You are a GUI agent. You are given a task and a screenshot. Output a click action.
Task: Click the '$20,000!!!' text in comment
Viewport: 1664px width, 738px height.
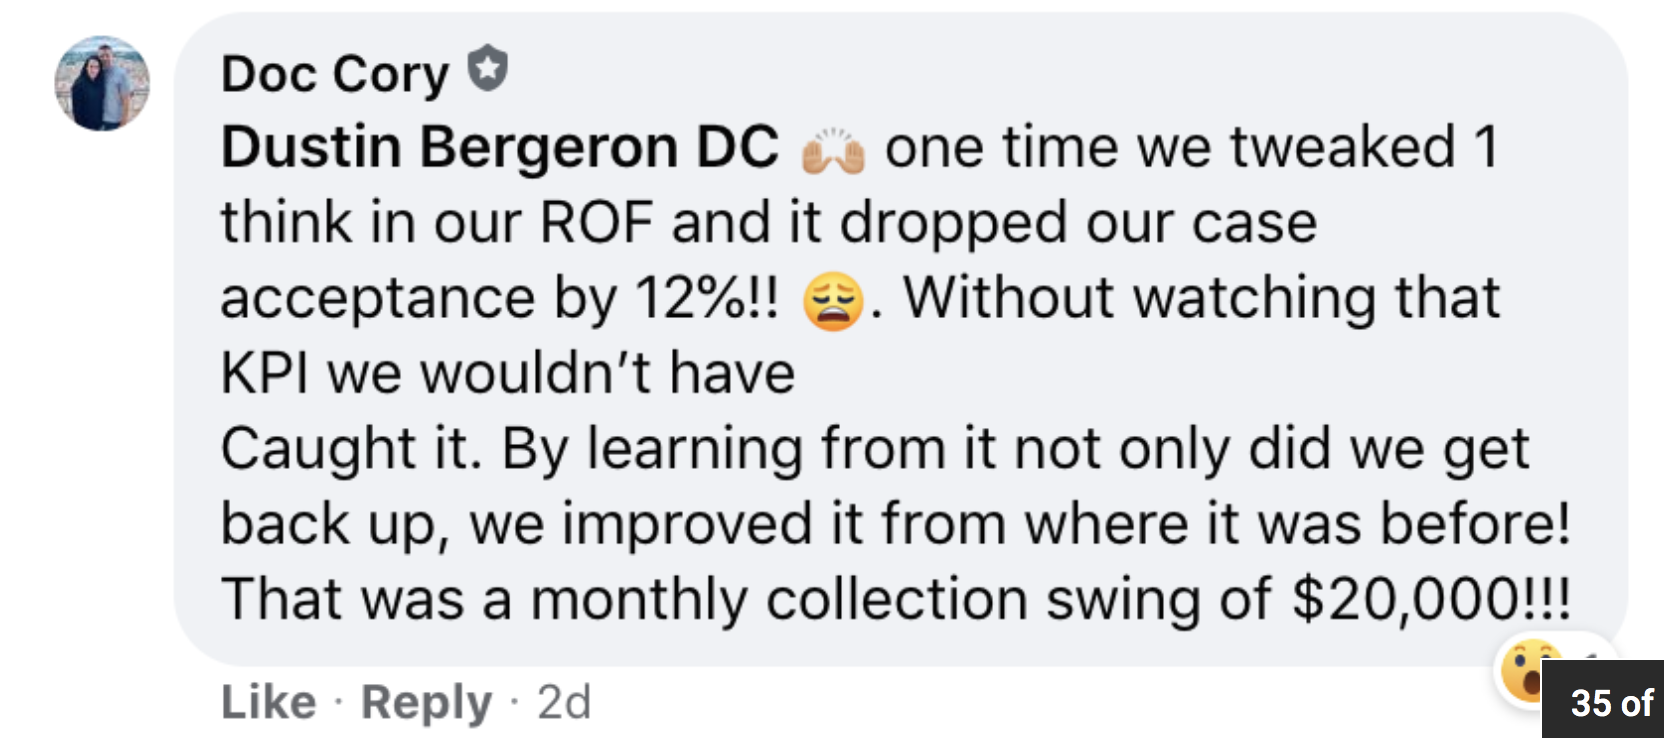click(1431, 600)
